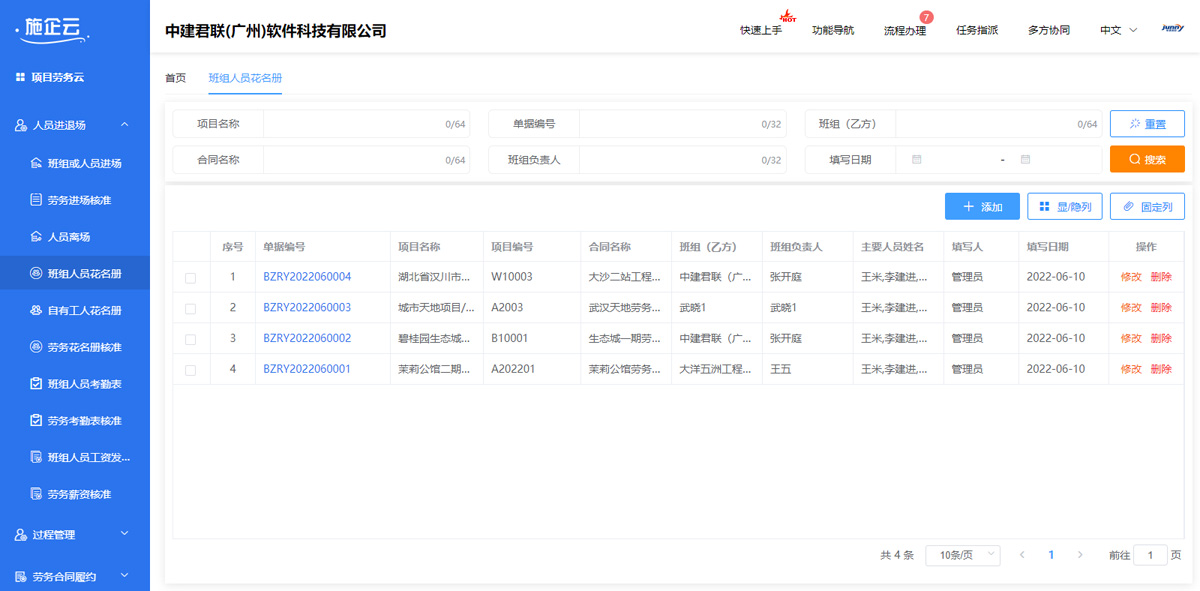Click the 固定列 pin columns button

click(x=1147, y=206)
